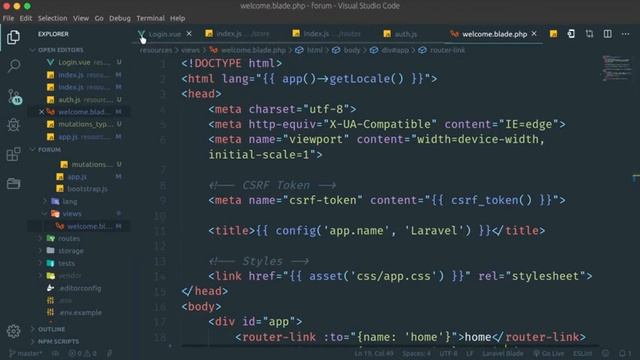This screenshot has height=360, width=640.
Task: Expand the tests folder
Action: click(x=66, y=263)
